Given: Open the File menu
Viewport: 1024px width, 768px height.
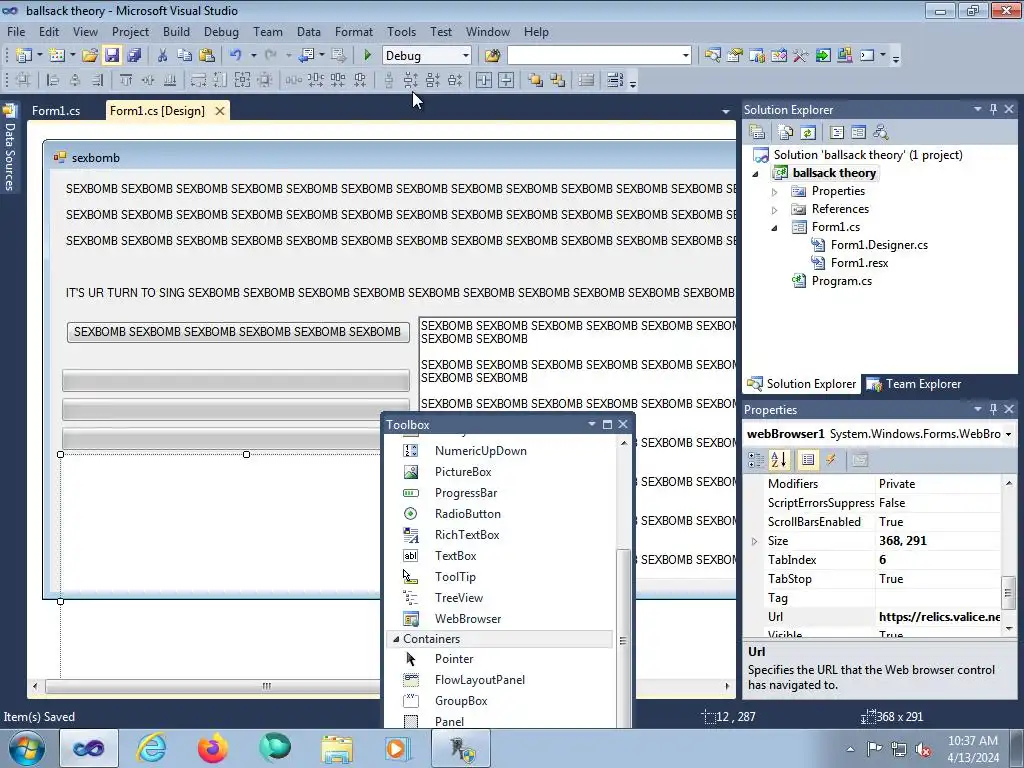Looking at the screenshot, I should [x=16, y=32].
